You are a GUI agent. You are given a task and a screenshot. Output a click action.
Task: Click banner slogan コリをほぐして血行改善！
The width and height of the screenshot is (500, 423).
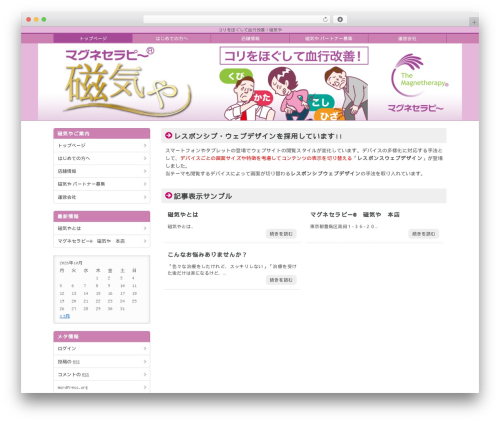coord(294,56)
